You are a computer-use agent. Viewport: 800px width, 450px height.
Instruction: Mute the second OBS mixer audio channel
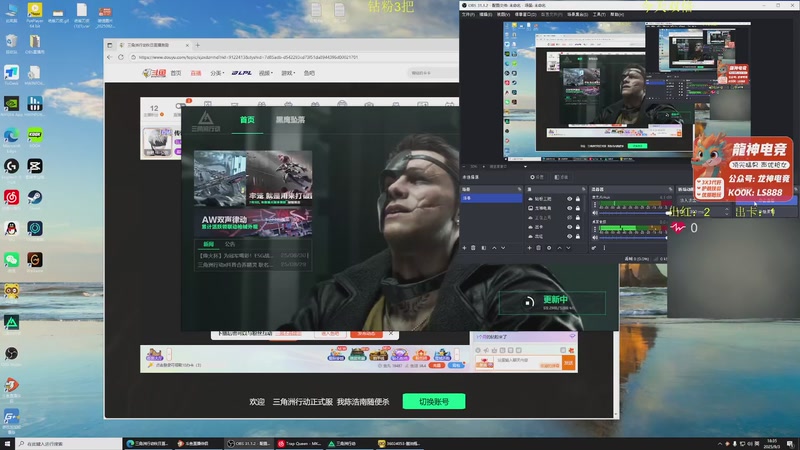pyautogui.click(x=595, y=238)
